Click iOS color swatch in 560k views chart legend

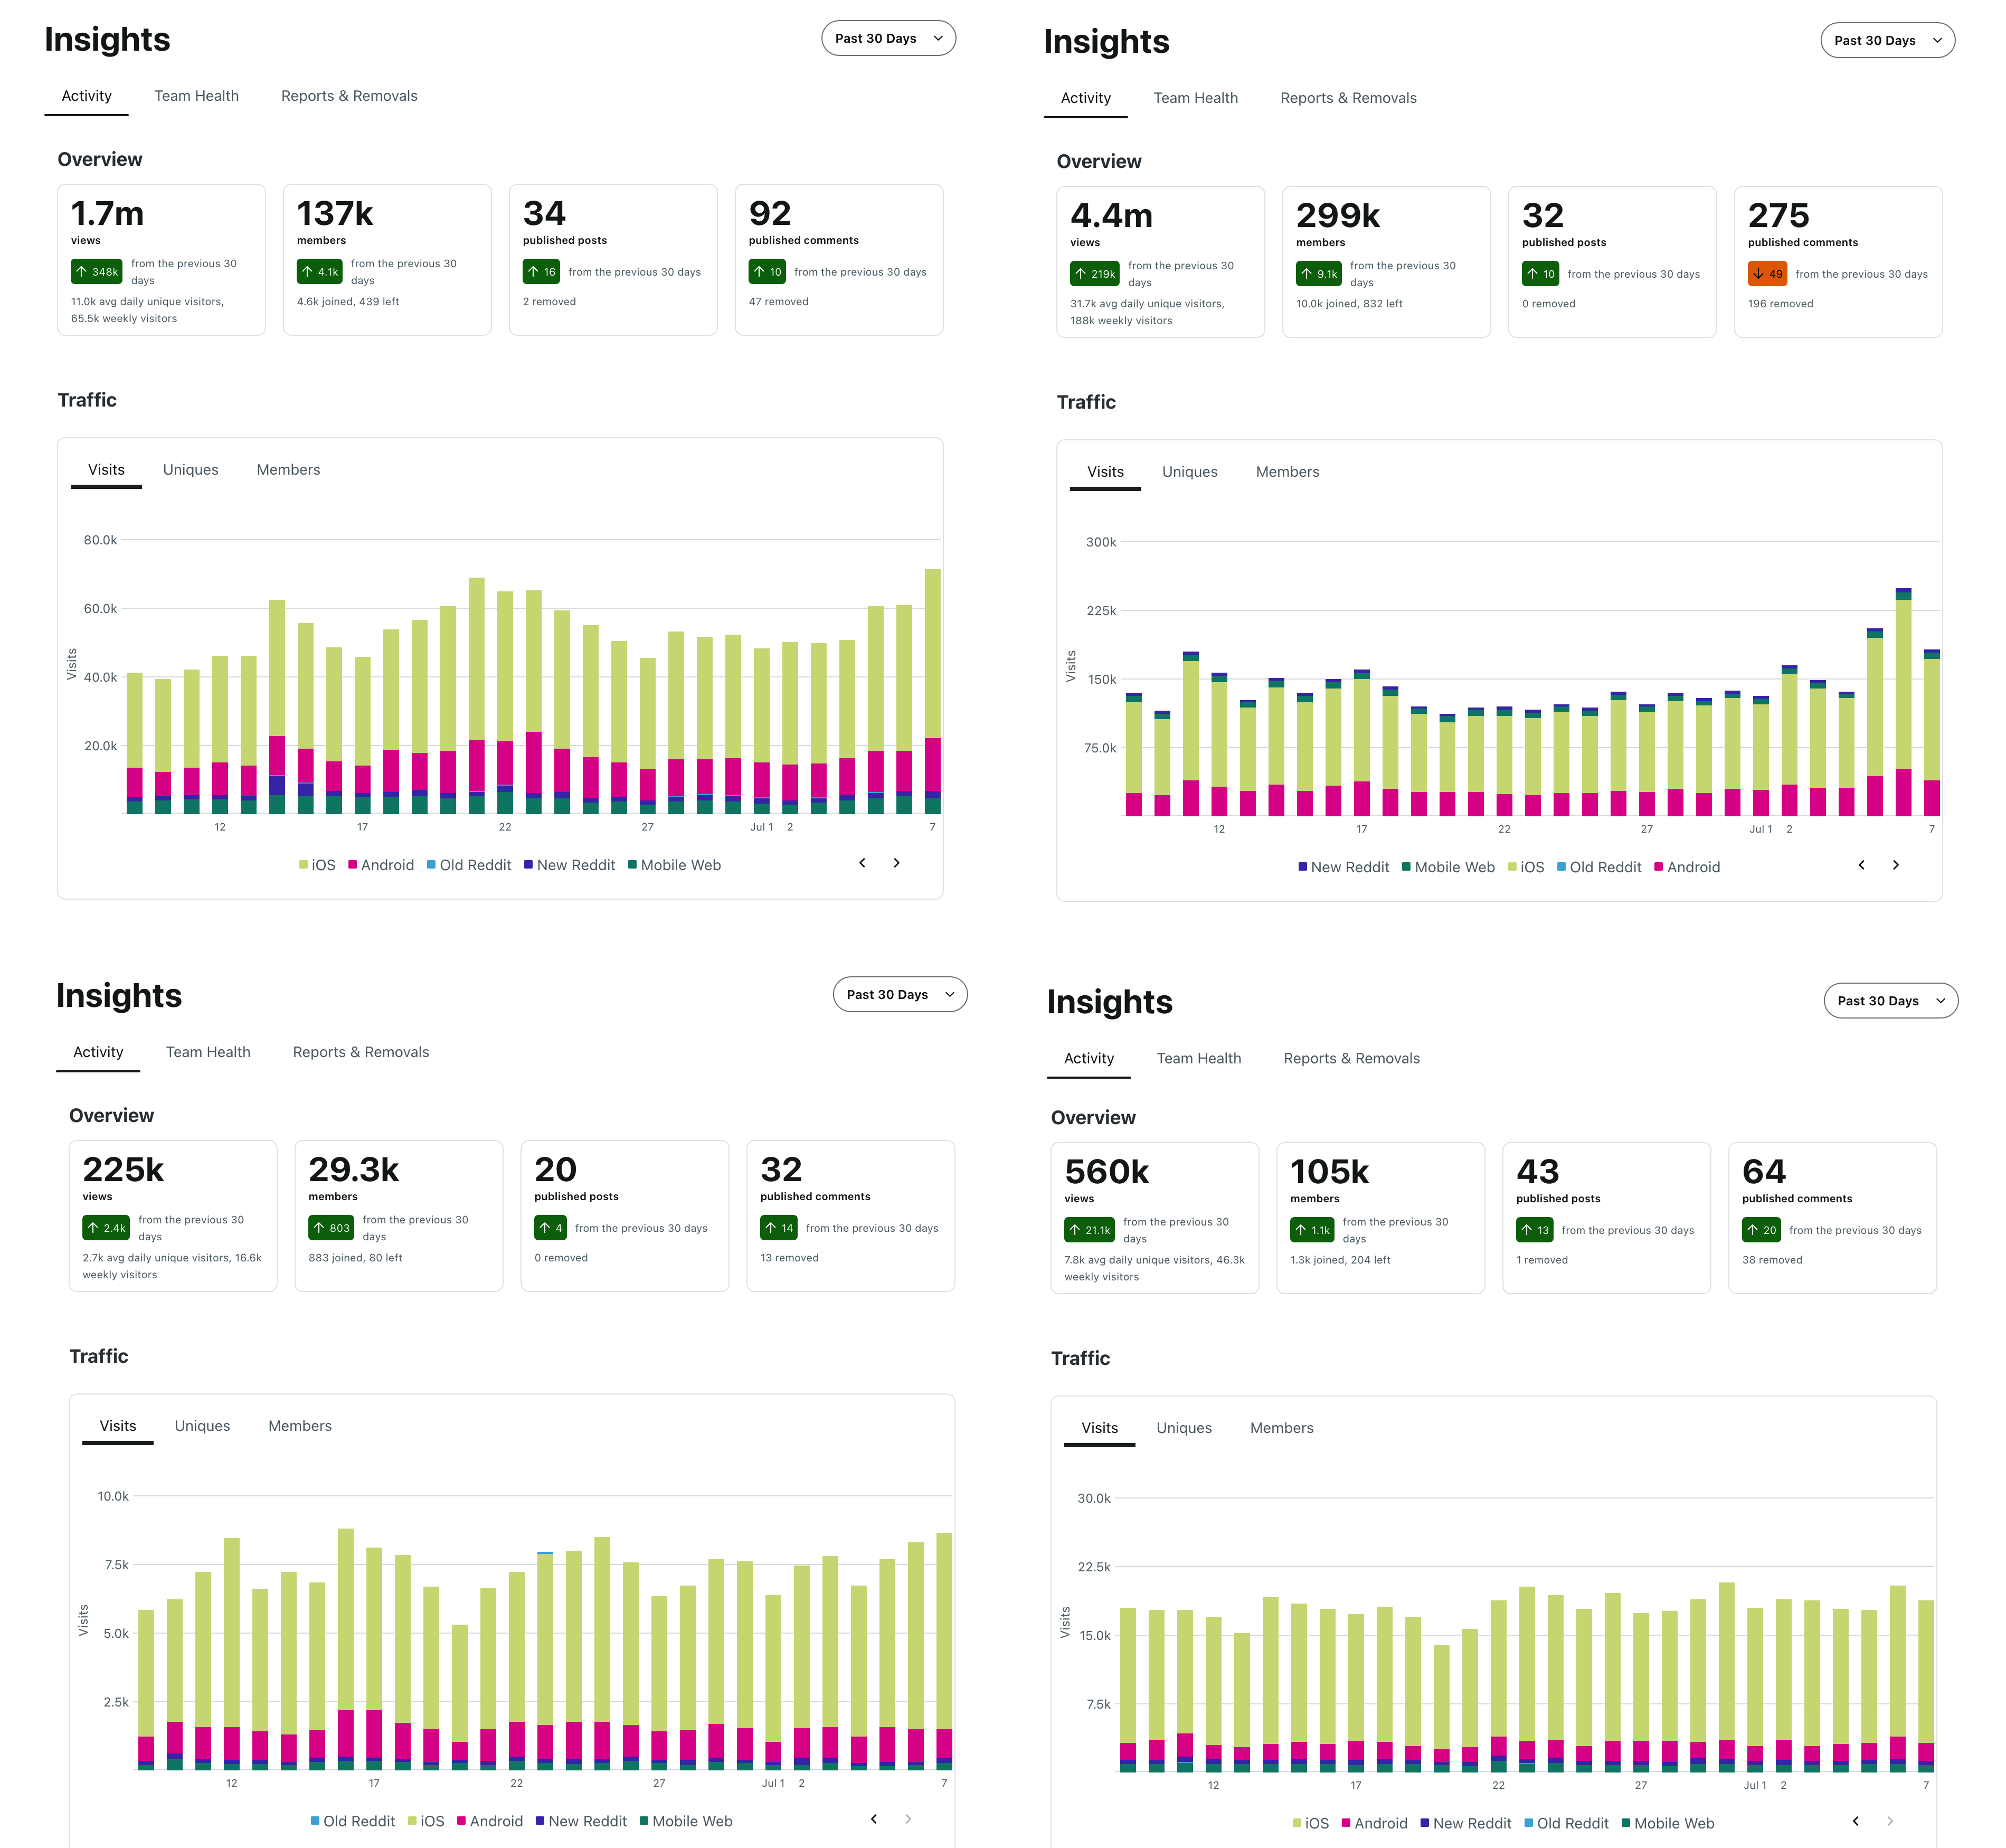click(x=1297, y=1823)
